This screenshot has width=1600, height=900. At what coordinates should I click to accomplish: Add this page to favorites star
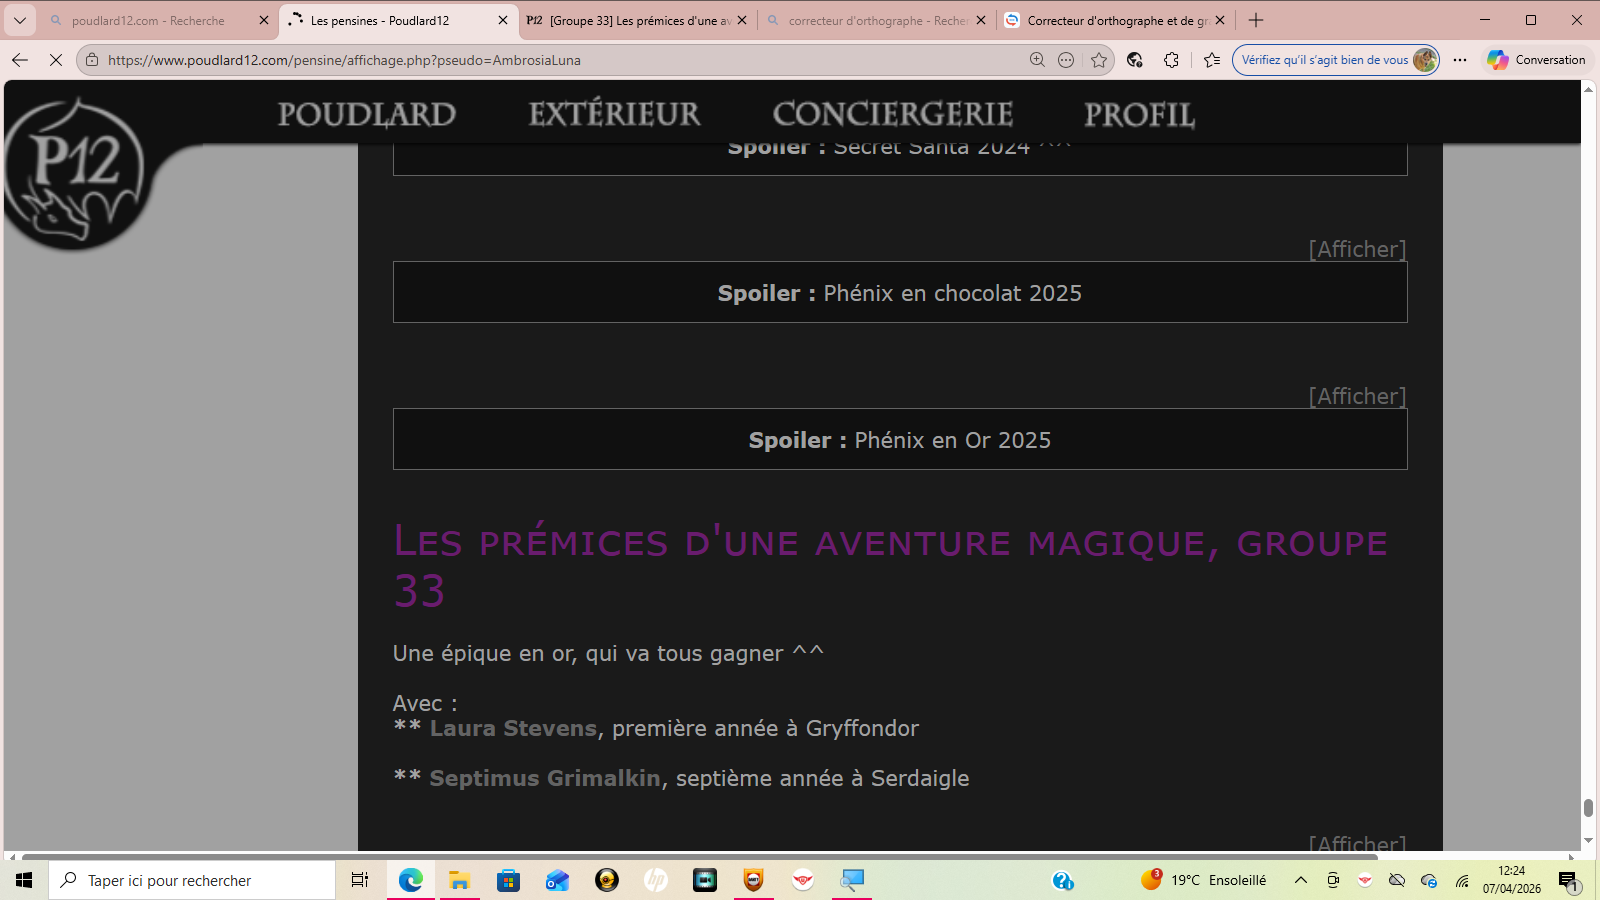point(1099,60)
